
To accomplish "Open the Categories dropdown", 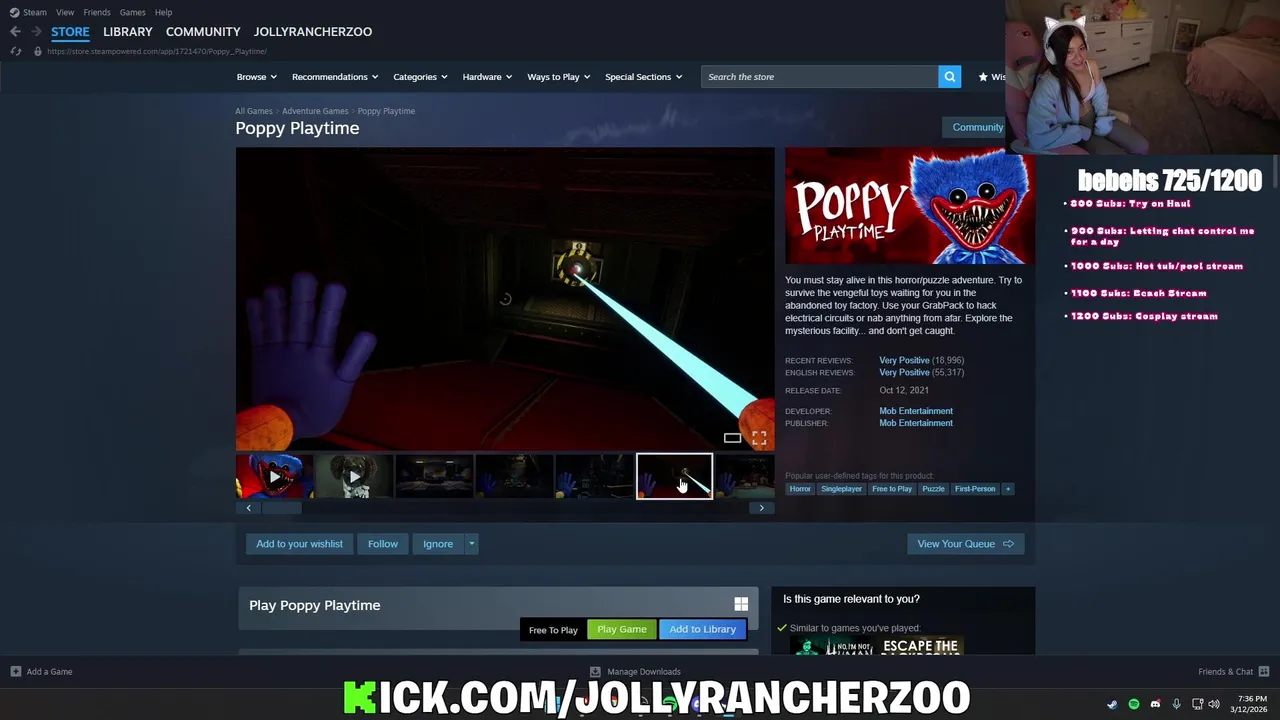I will 420,77.
